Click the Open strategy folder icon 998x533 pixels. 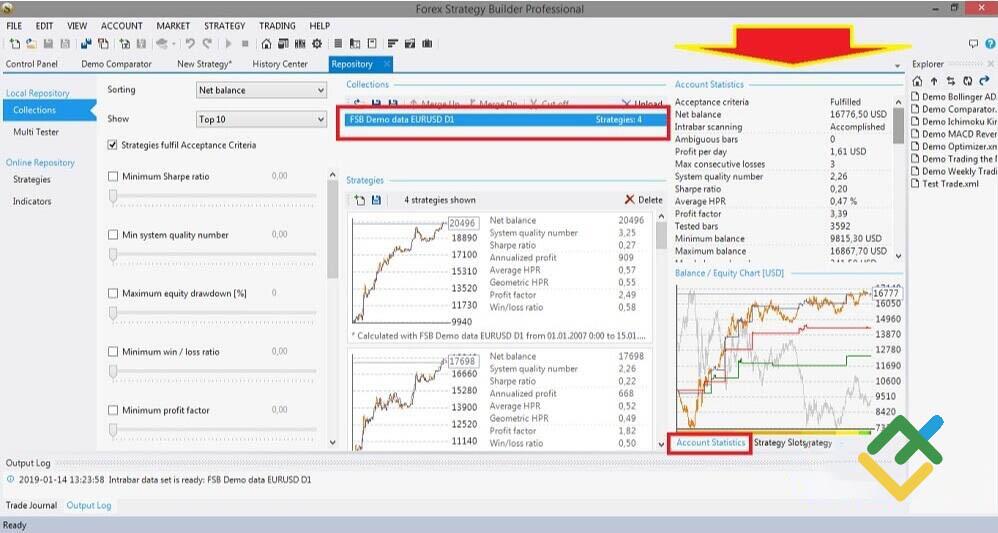(x=31, y=44)
